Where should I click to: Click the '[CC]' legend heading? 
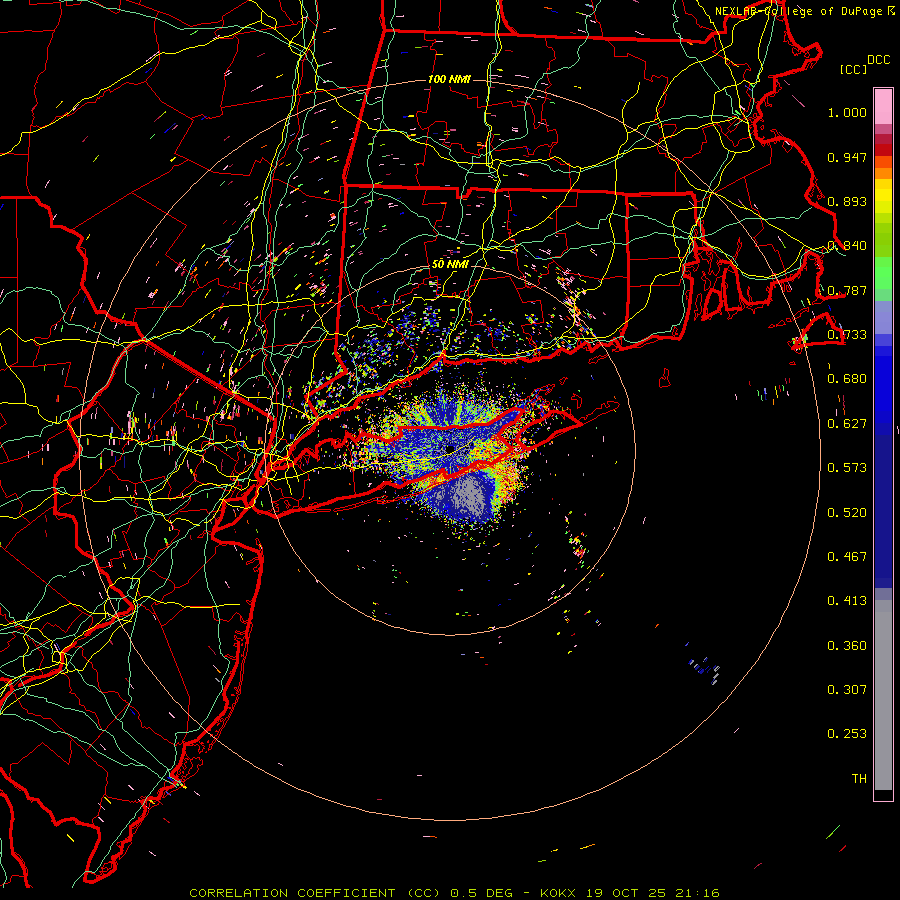pos(854,69)
